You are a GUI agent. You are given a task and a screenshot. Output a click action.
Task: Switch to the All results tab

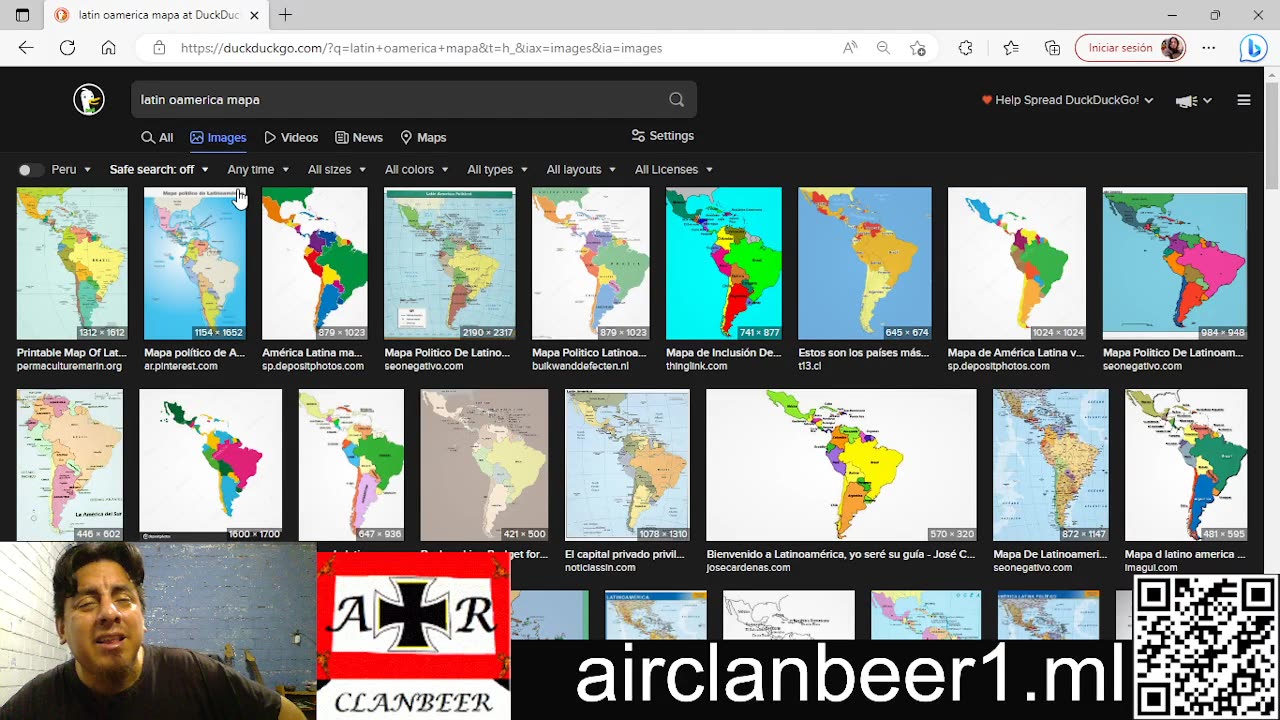[x=157, y=138]
